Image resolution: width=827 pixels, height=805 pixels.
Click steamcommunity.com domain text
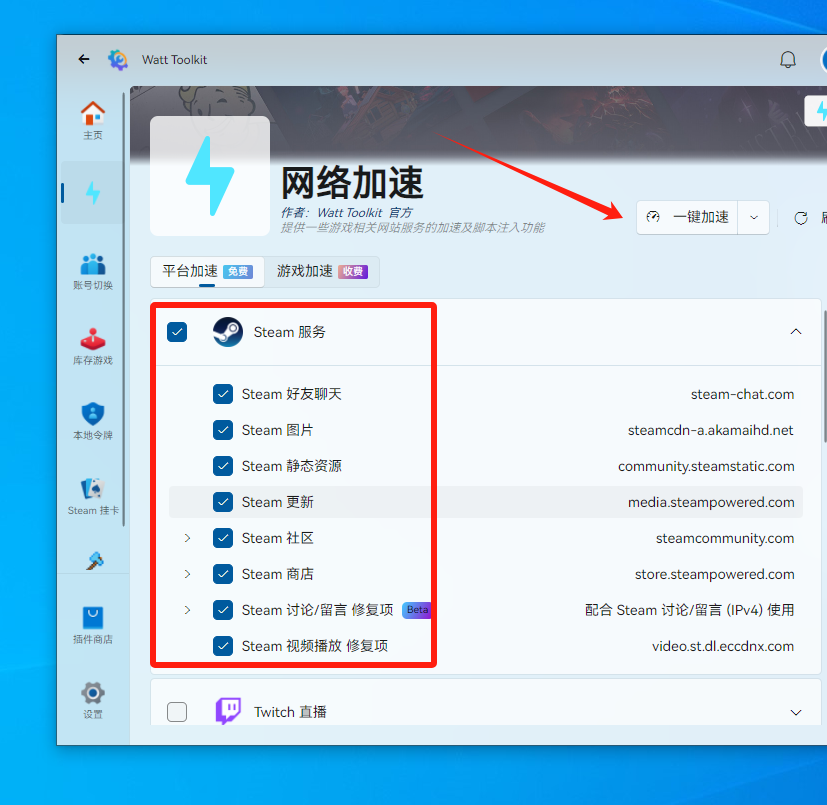click(x=725, y=538)
